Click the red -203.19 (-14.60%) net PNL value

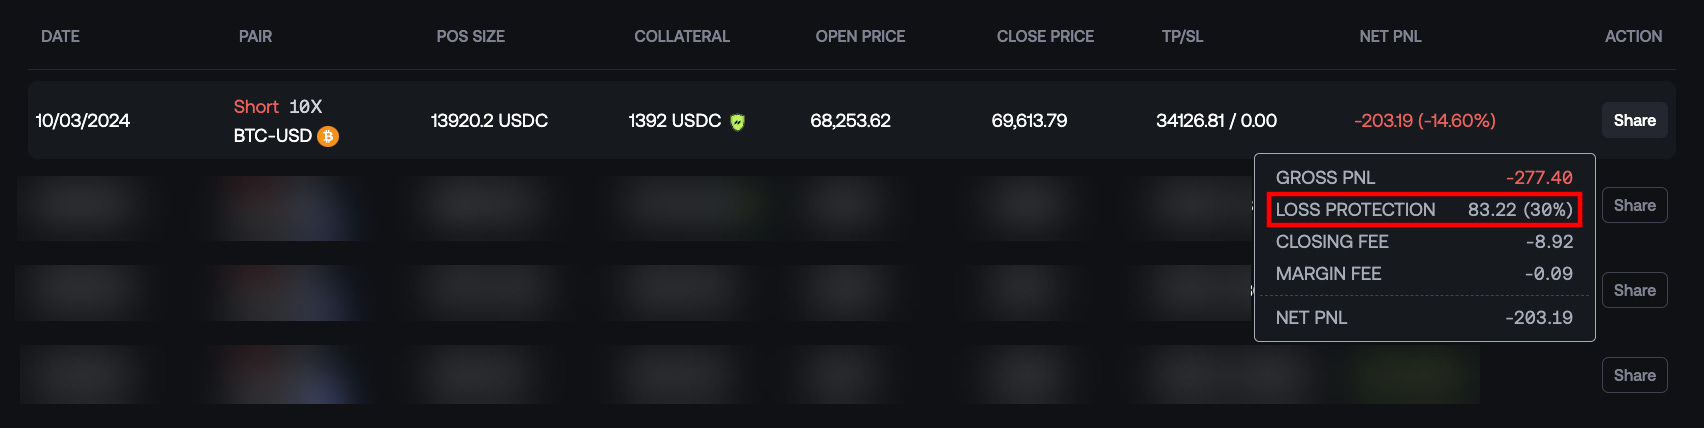click(x=1425, y=120)
